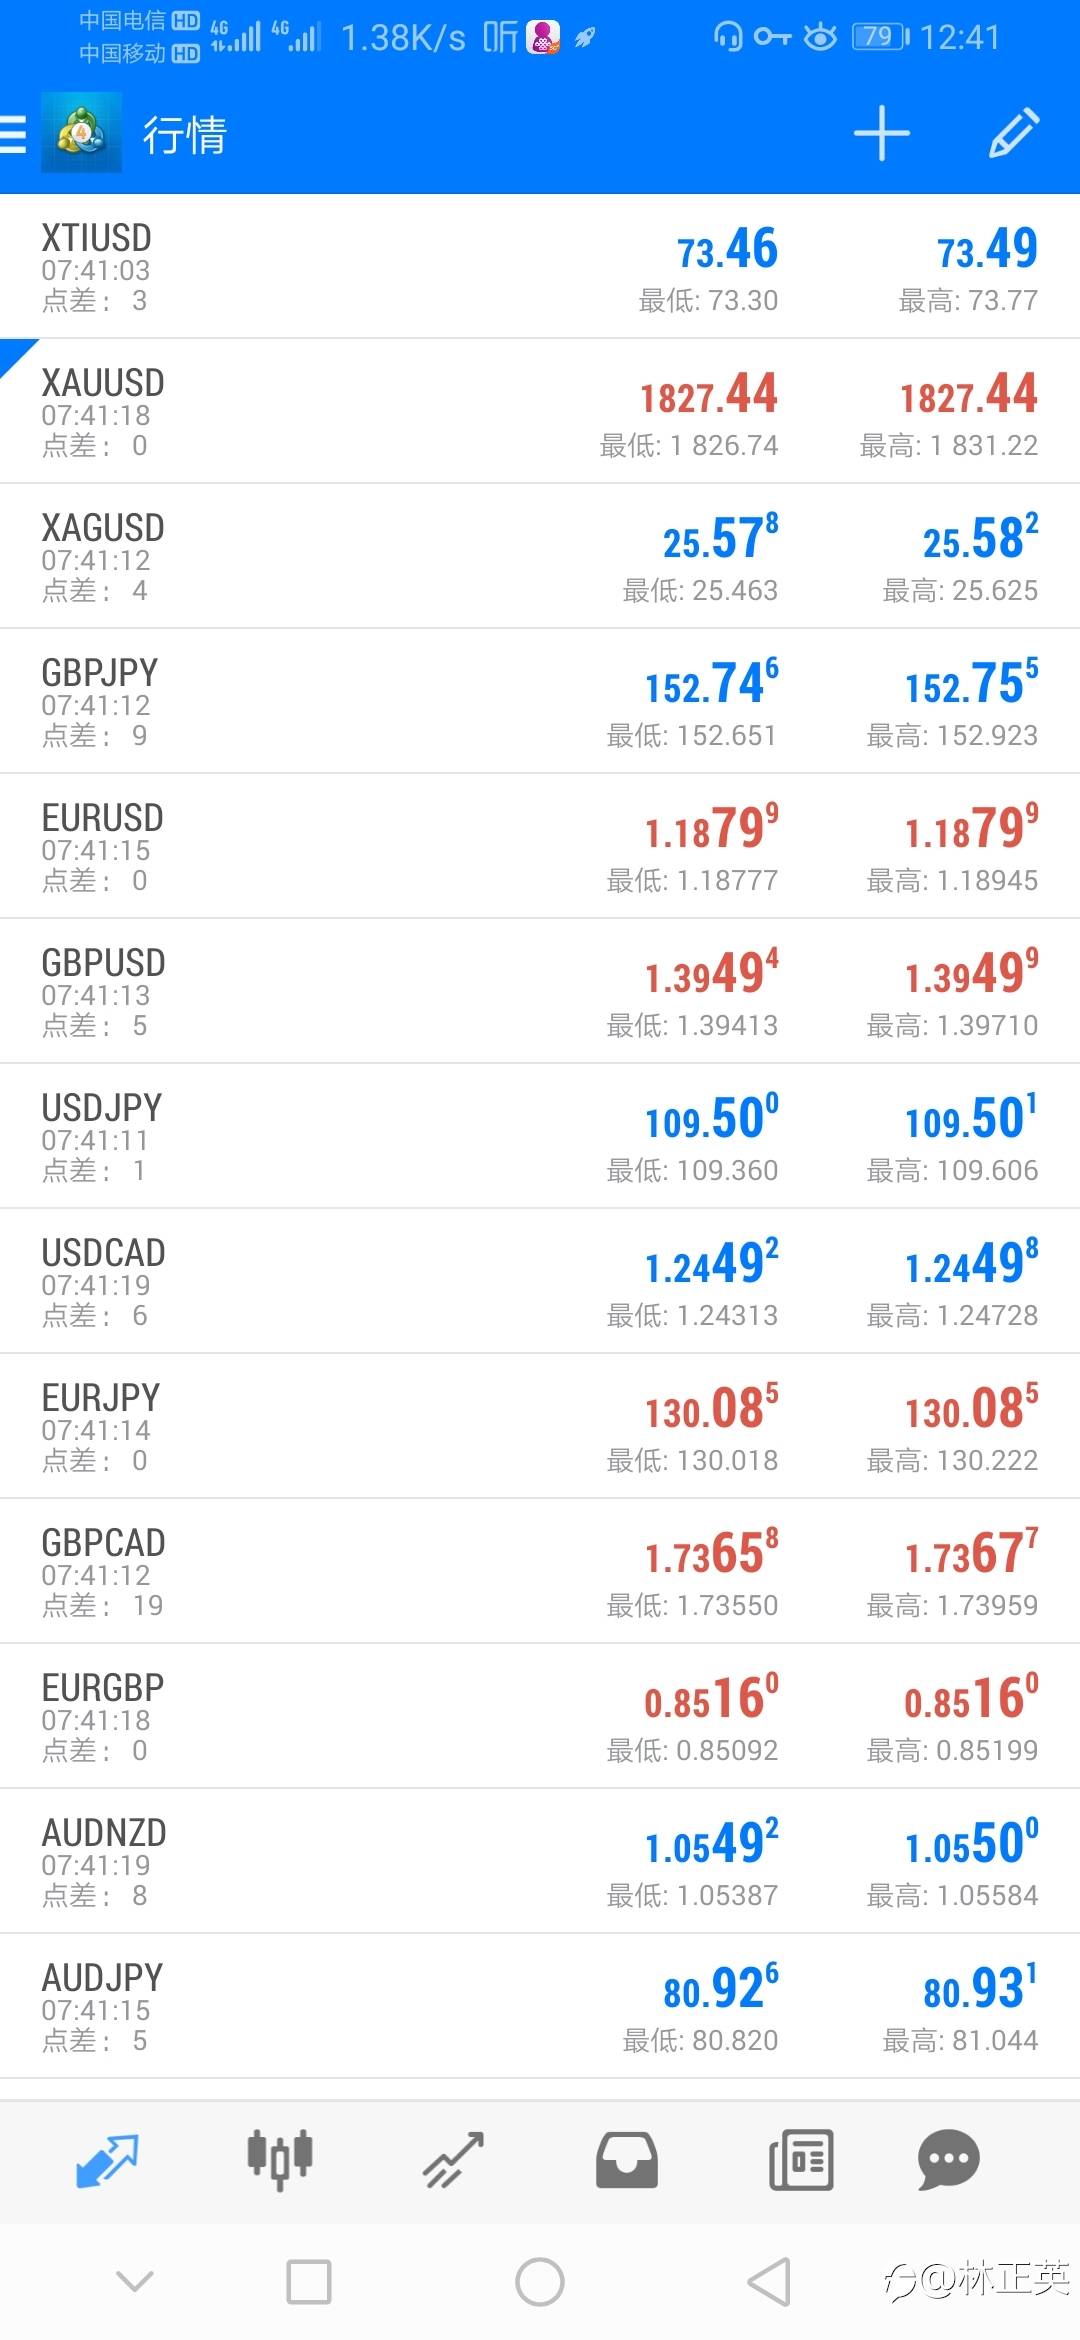The height and width of the screenshot is (2340, 1080).
Task: Add a new symbol with plus icon
Action: point(881,134)
